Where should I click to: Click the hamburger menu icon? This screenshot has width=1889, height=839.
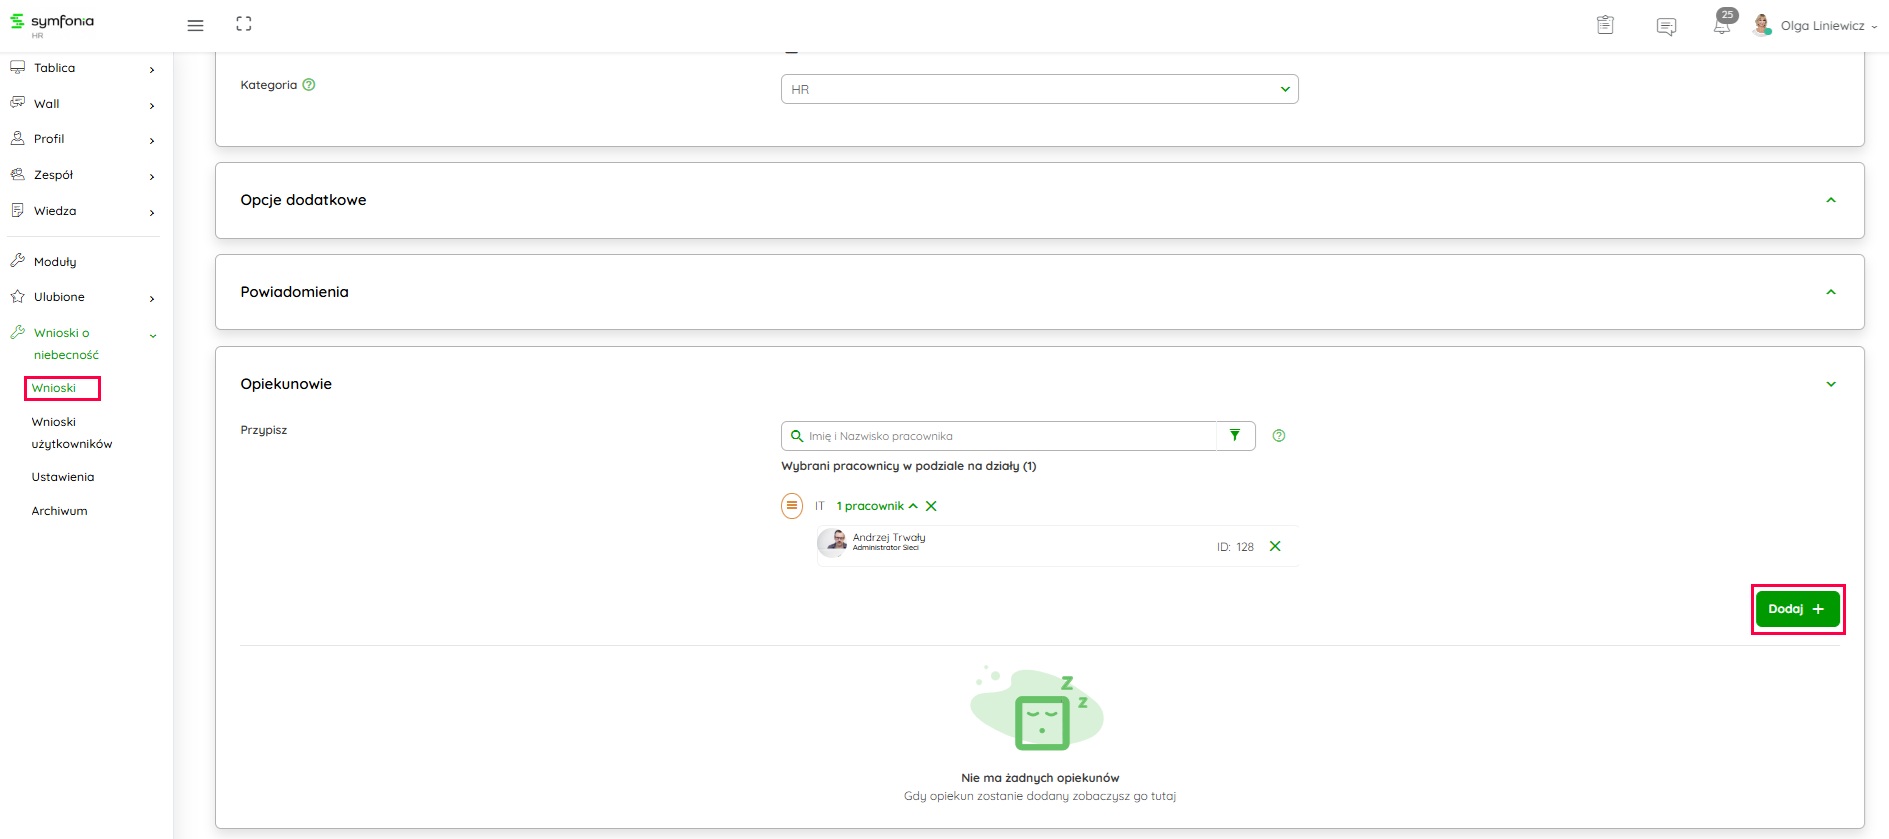[195, 25]
